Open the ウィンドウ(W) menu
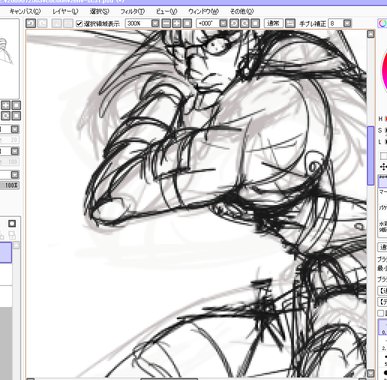387x380 pixels. tap(203, 11)
